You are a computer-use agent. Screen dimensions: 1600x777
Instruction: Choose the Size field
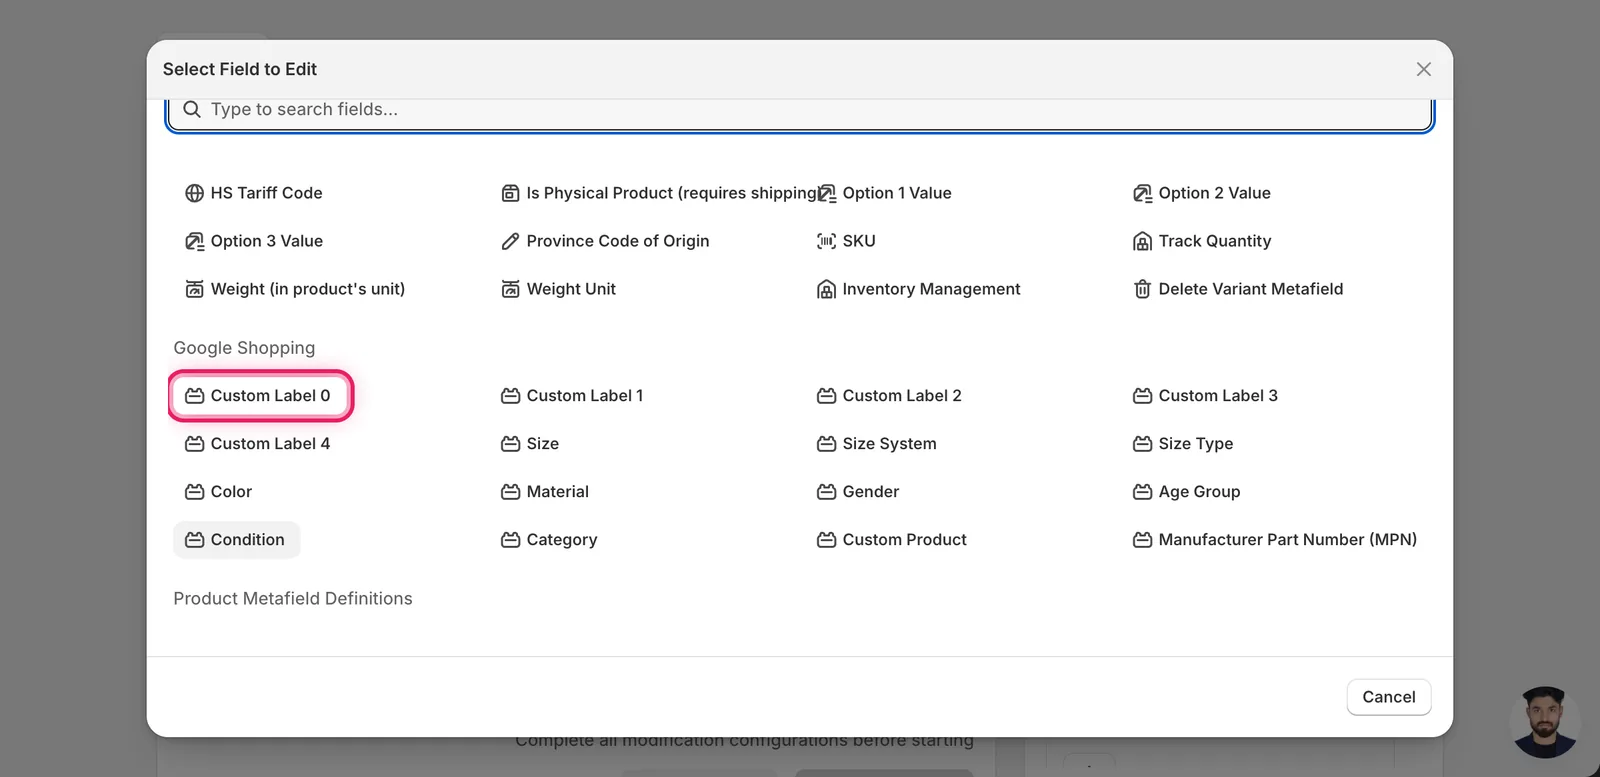click(531, 444)
